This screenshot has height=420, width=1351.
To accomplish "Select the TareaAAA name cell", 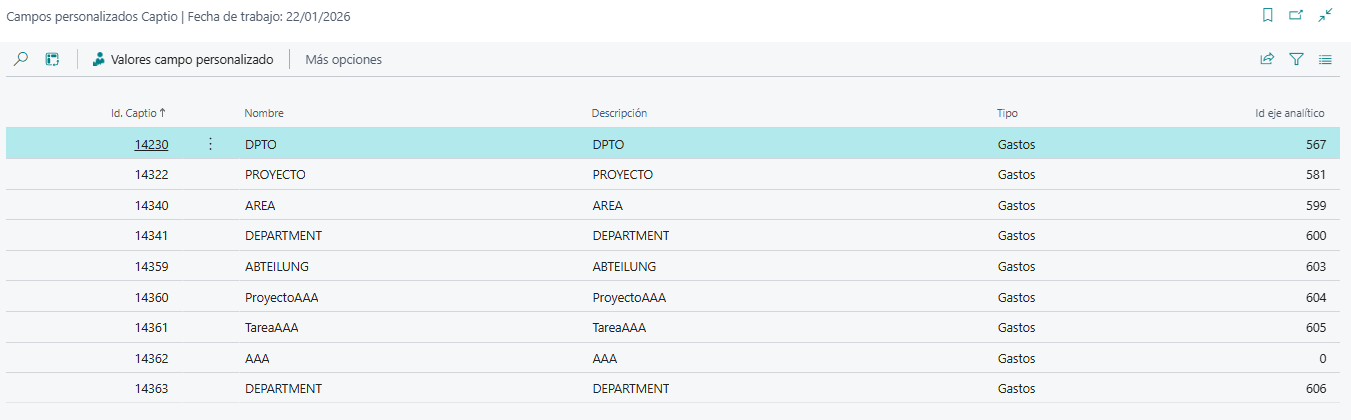I will (x=271, y=328).
